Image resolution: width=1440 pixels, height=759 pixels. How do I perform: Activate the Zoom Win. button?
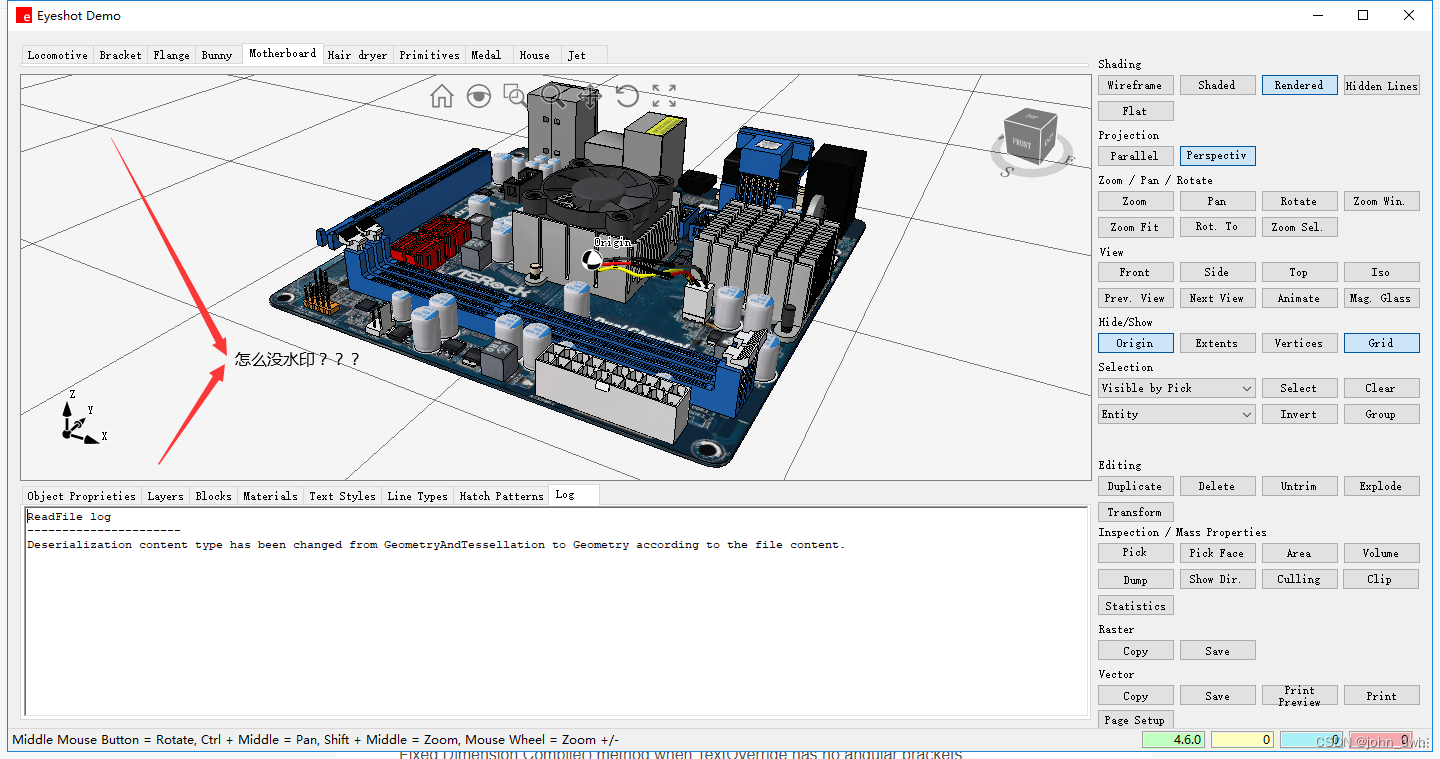[x=1381, y=201]
